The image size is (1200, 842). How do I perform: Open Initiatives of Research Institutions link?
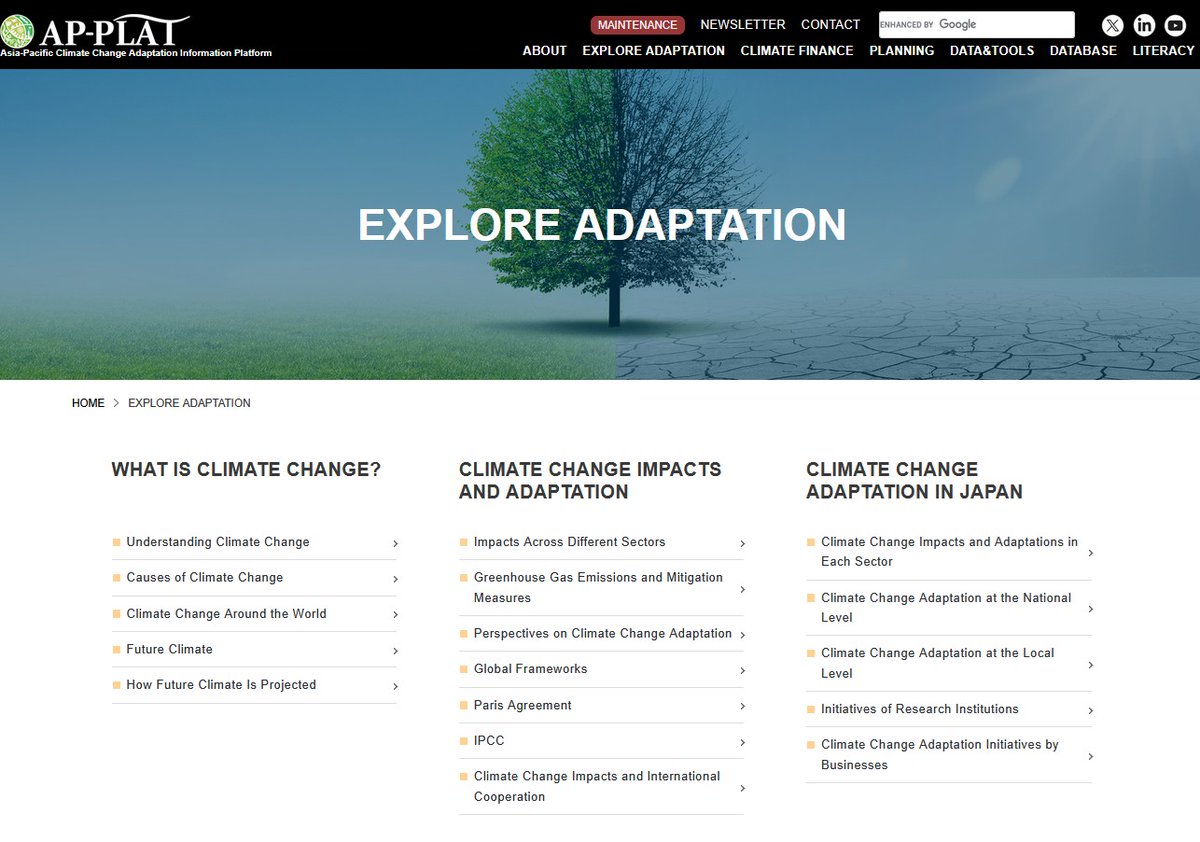[x=920, y=709]
